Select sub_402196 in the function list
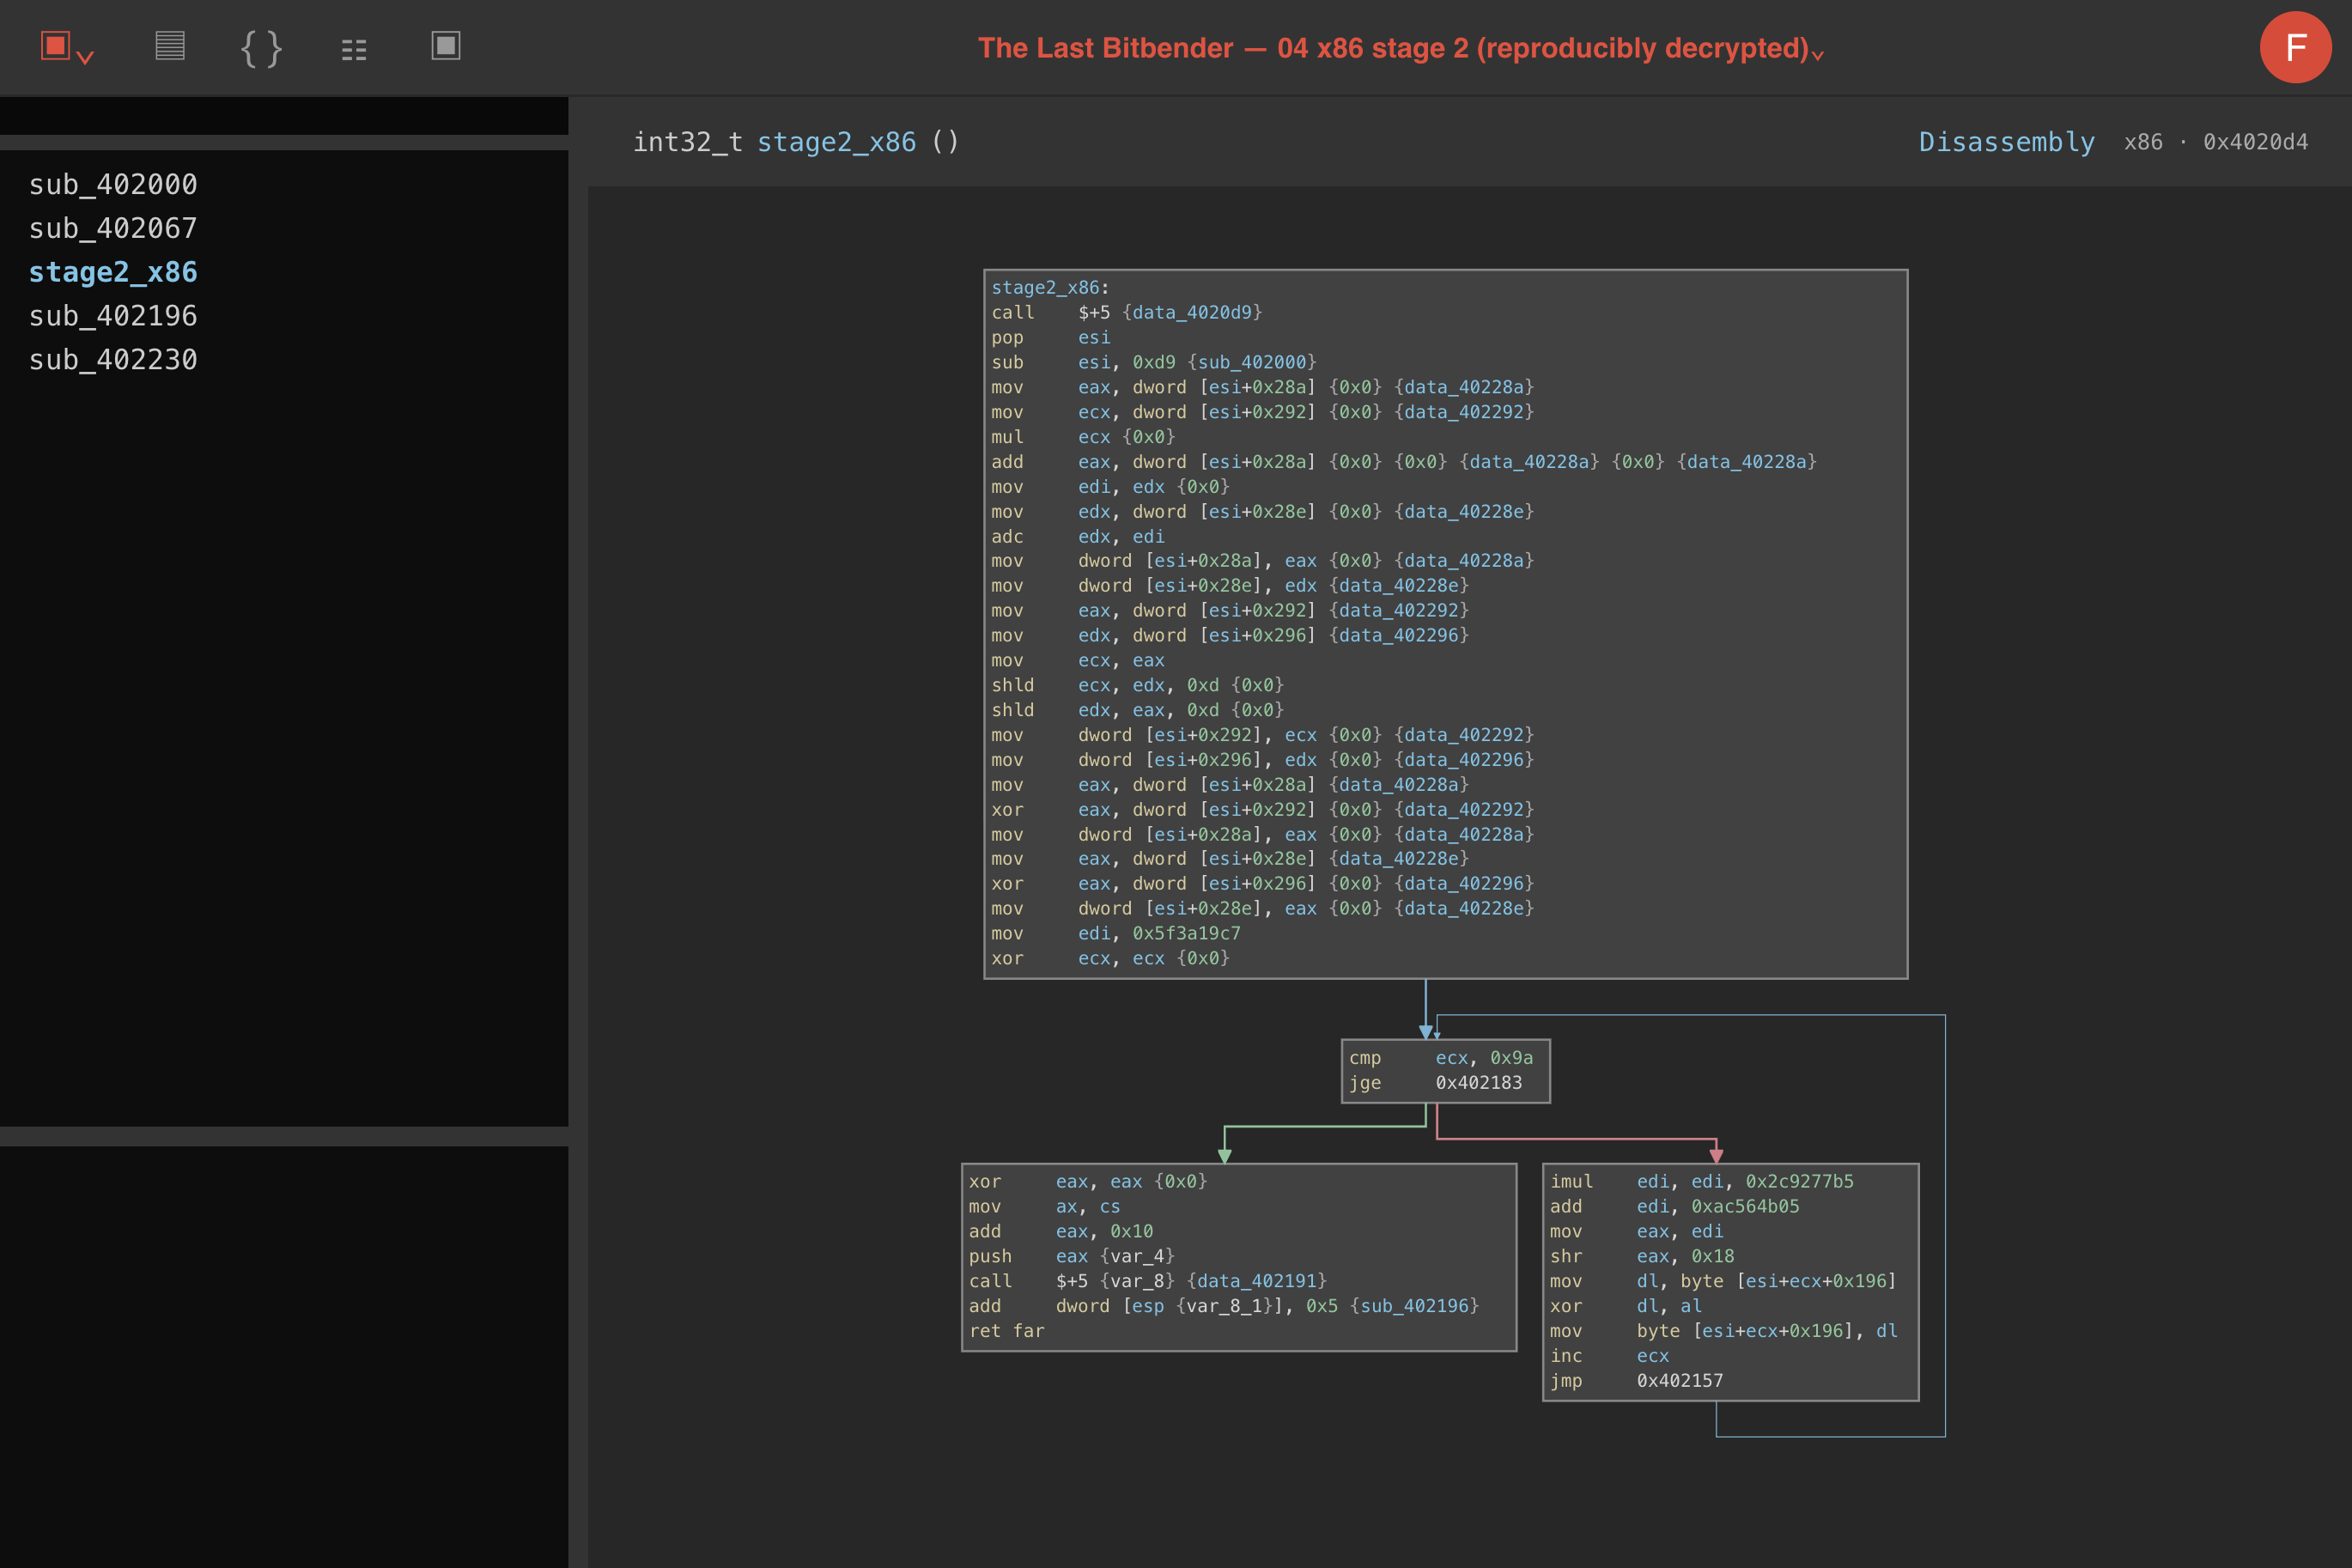The height and width of the screenshot is (1568, 2352). click(113, 316)
